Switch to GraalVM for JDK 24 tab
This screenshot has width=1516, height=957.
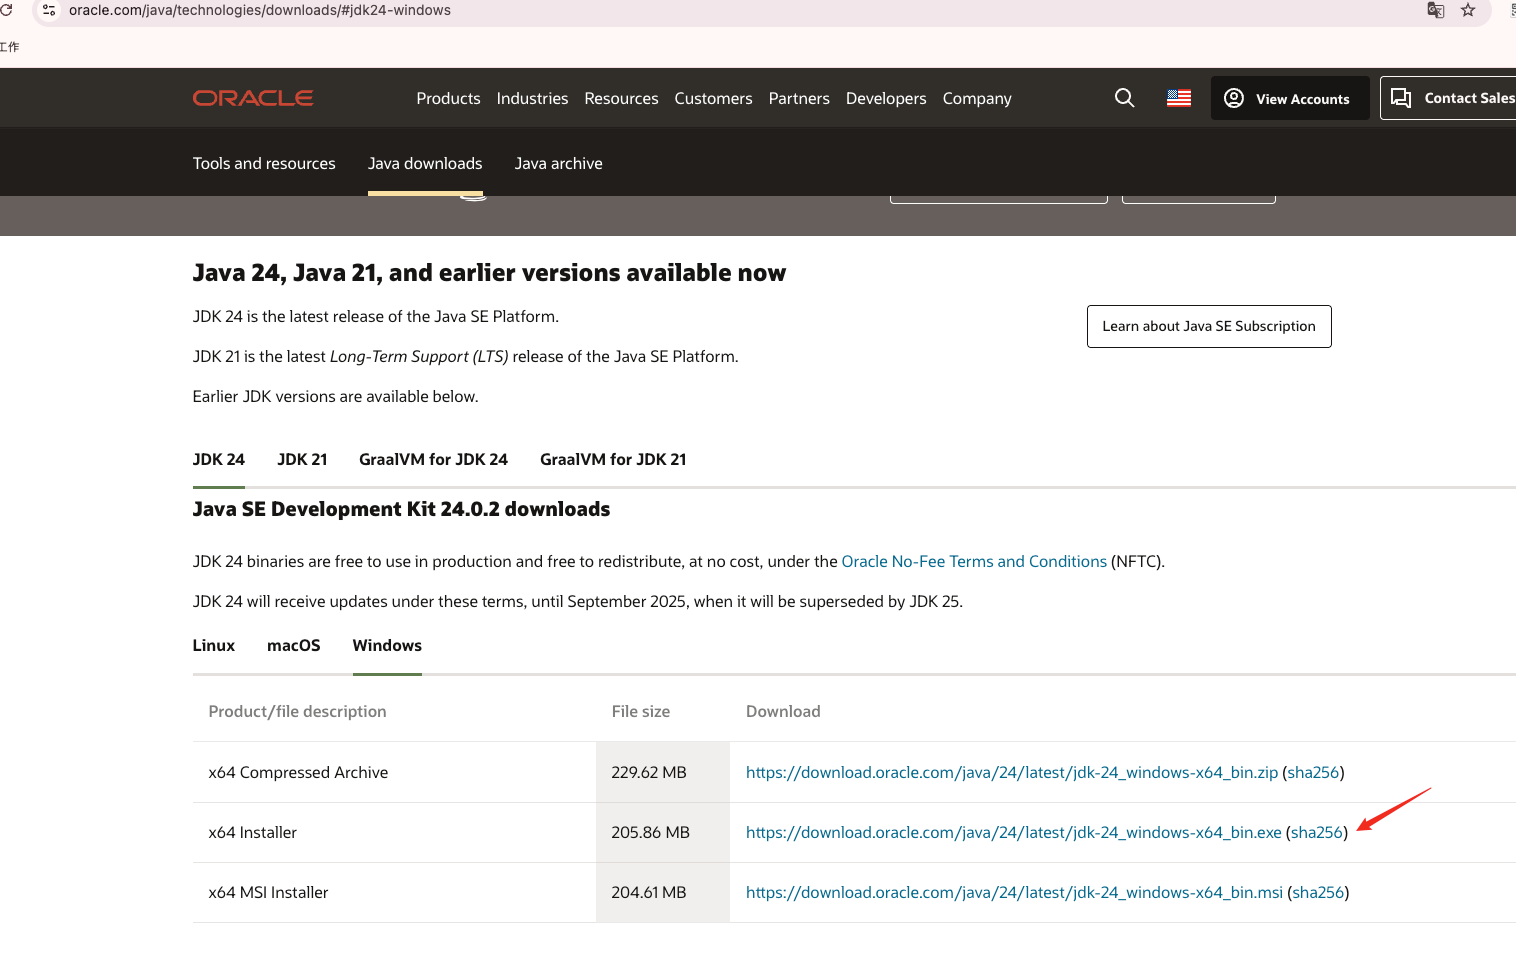coord(433,459)
